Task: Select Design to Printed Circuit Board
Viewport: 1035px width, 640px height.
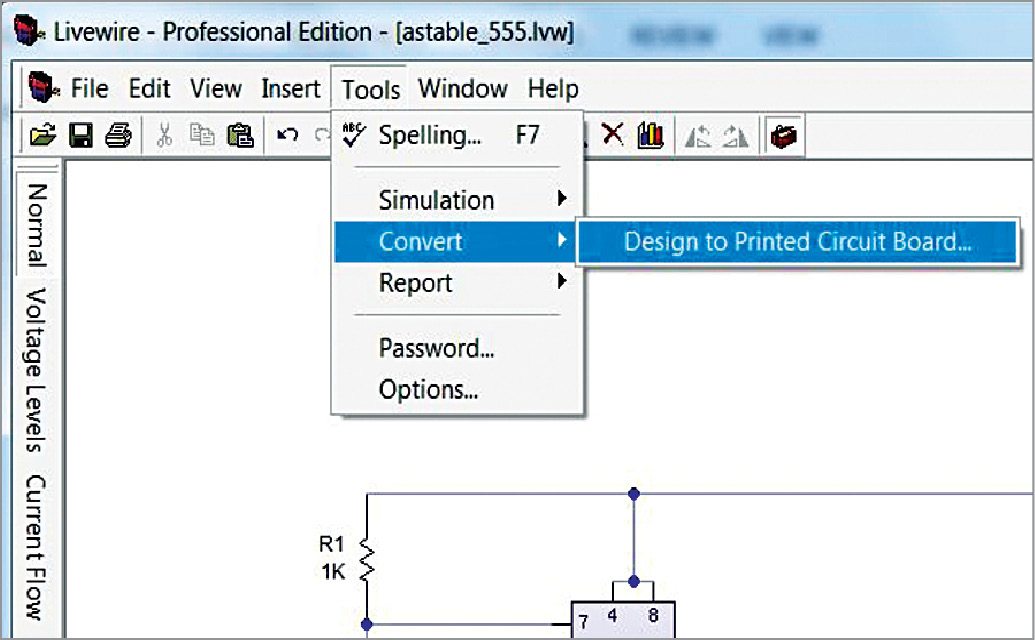Action: (796, 242)
